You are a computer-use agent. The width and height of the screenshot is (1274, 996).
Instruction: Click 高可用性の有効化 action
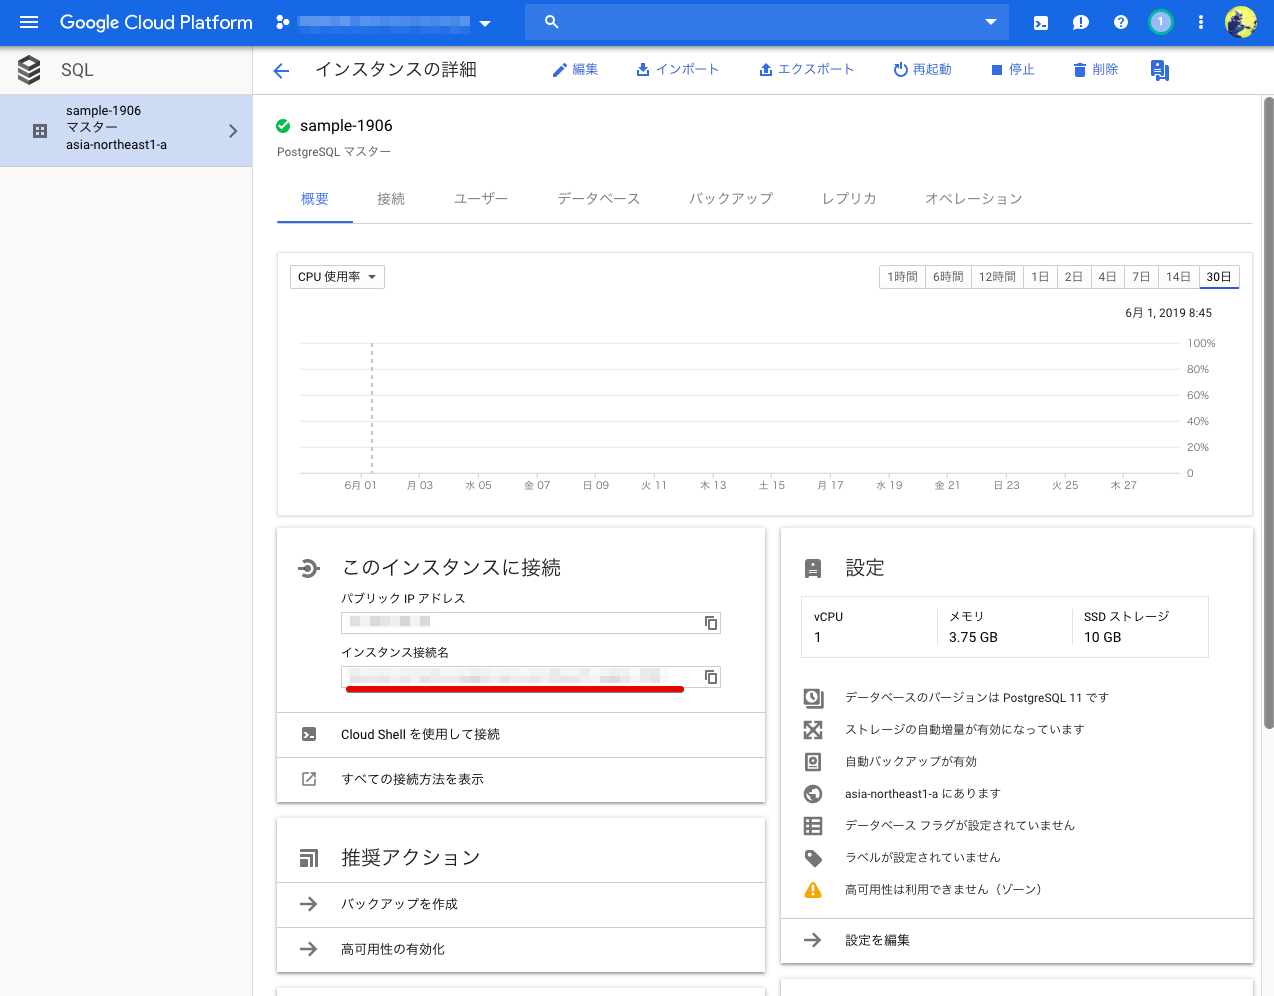[521, 950]
